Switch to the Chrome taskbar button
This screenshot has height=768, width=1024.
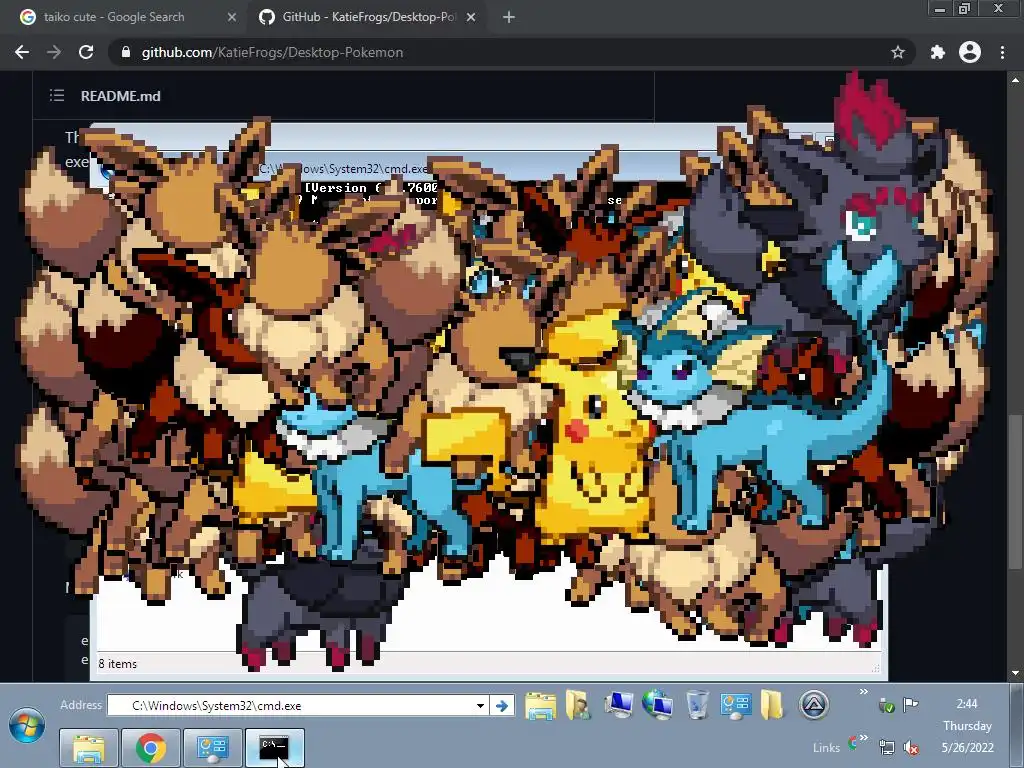(151, 748)
